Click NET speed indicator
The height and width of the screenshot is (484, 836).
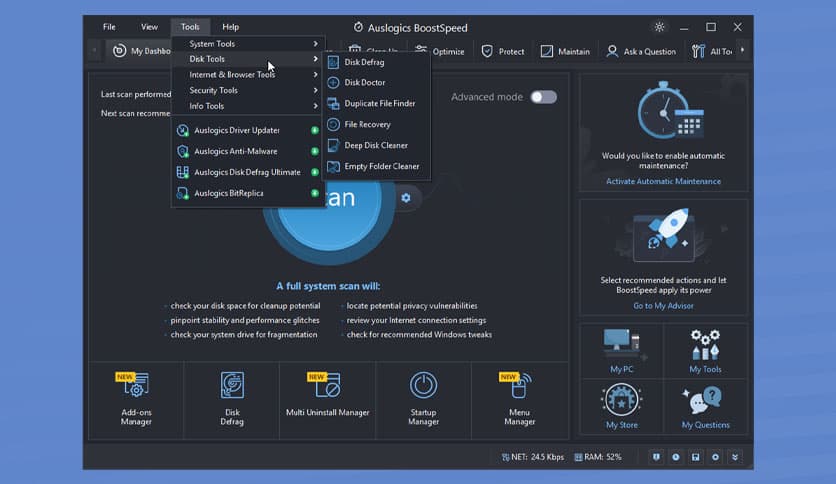click(533, 457)
